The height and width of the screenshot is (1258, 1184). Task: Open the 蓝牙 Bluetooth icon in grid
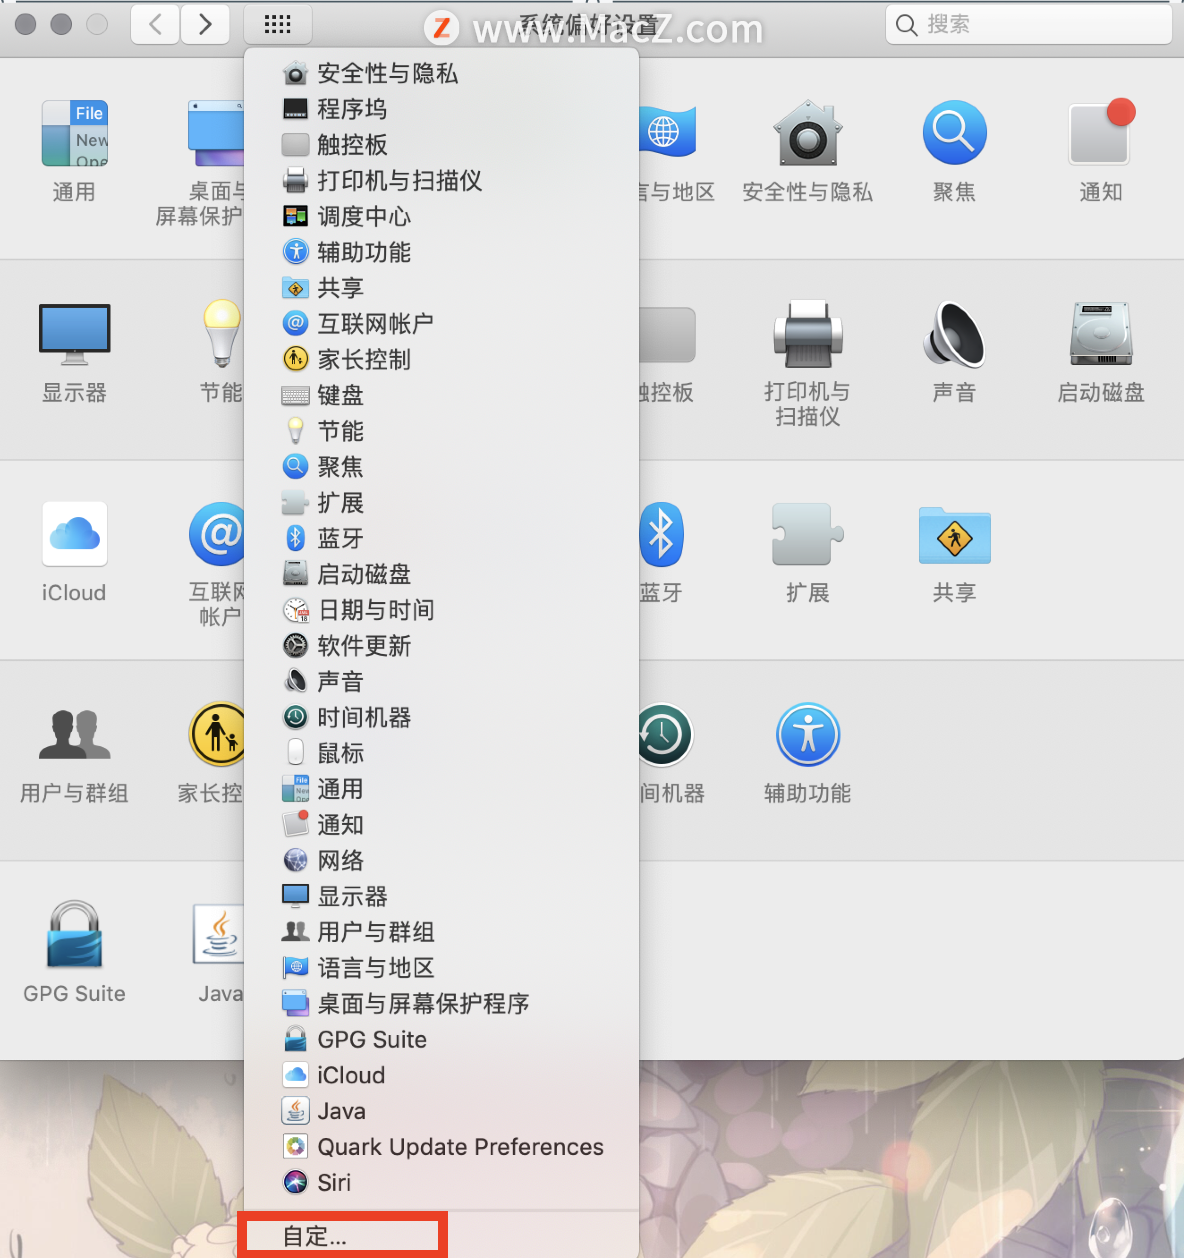click(x=661, y=534)
